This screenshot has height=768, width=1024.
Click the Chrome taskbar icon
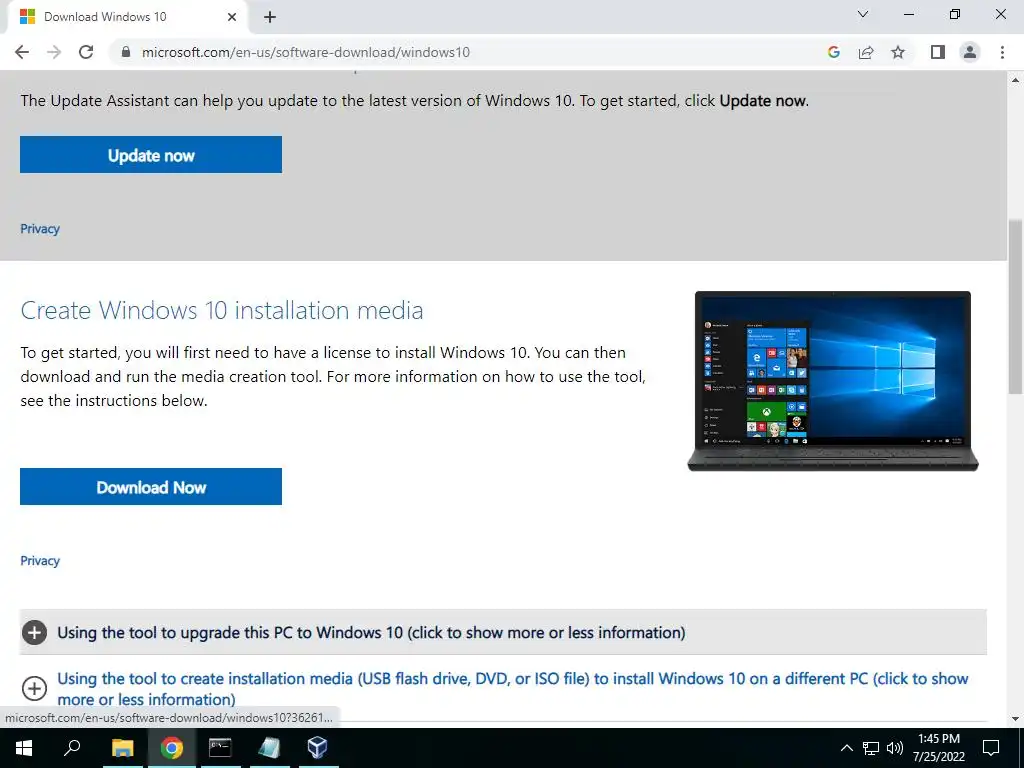[x=172, y=748]
